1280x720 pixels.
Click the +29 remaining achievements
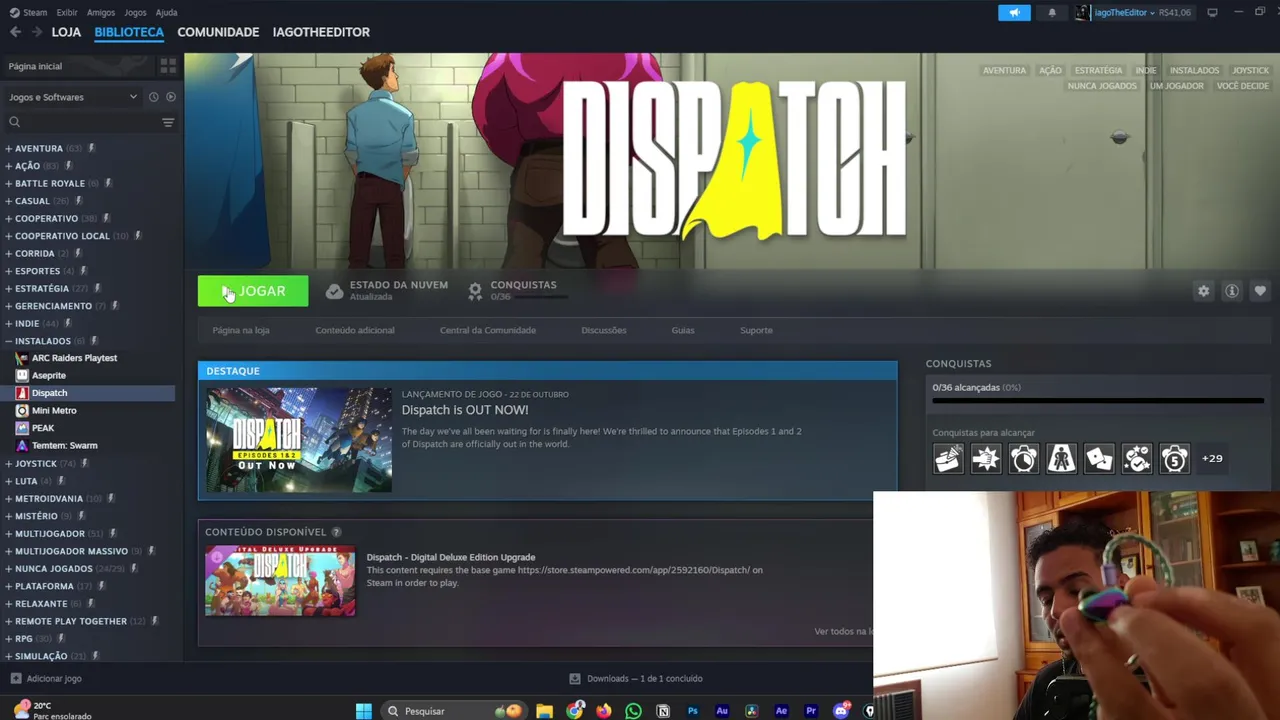click(1212, 458)
